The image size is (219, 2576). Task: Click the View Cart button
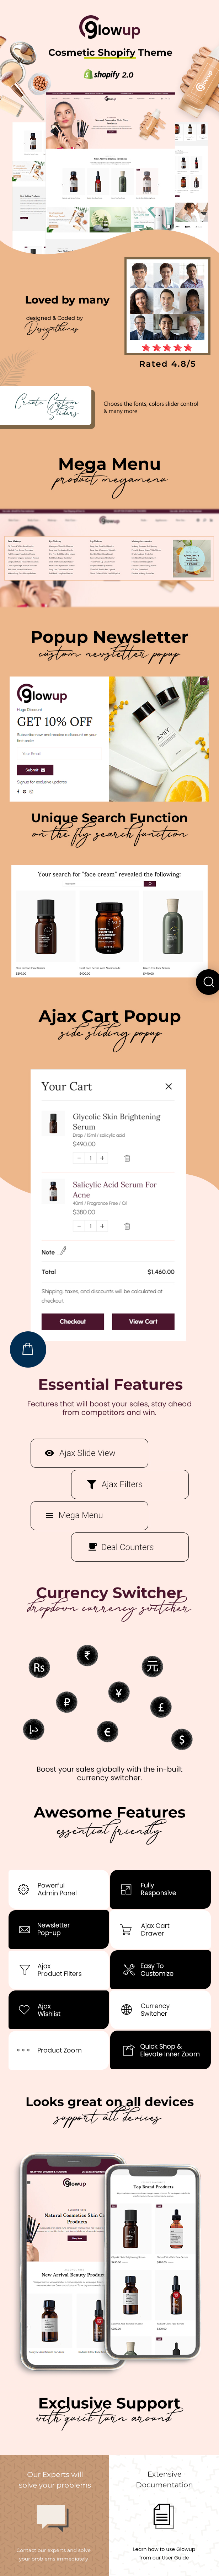tap(143, 1321)
